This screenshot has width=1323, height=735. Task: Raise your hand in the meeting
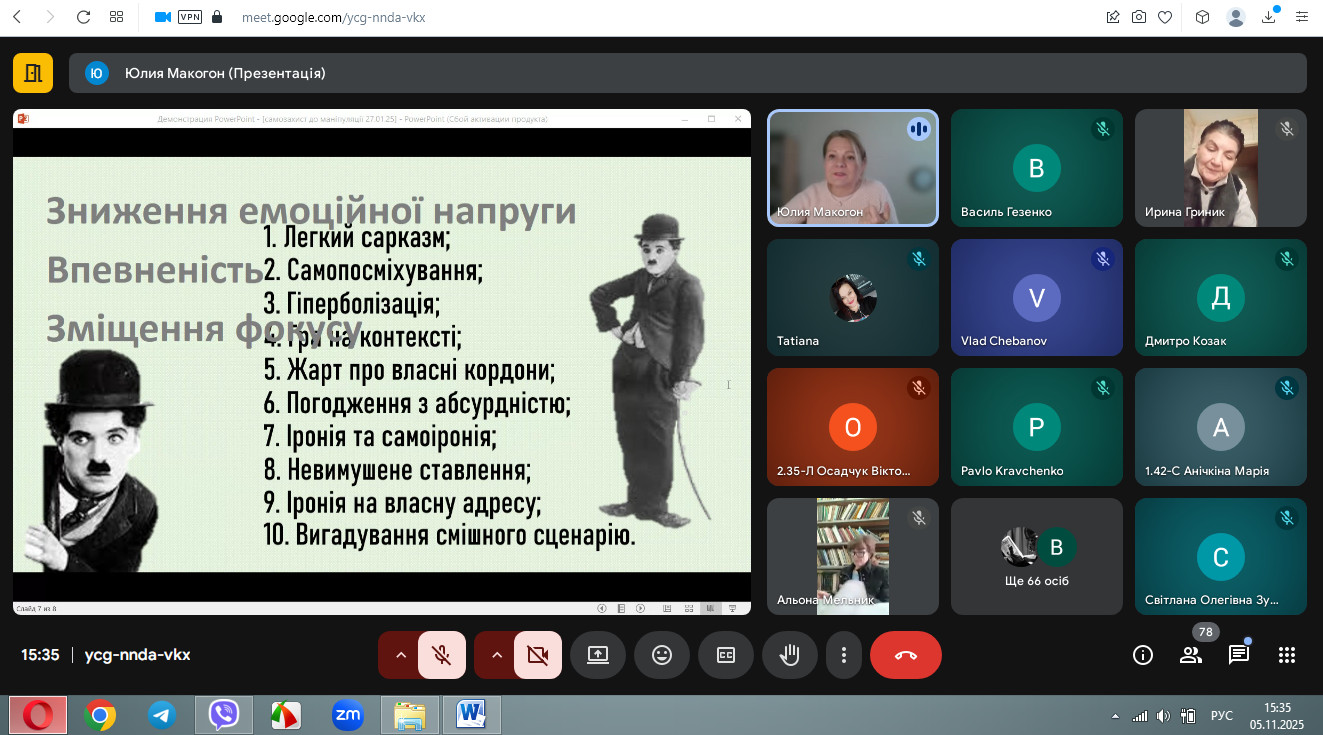pyautogui.click(x=789, y=655)
